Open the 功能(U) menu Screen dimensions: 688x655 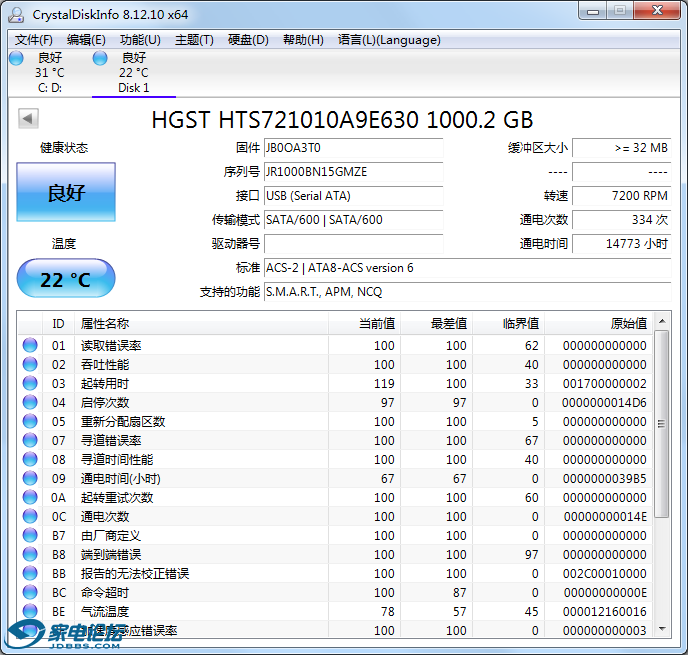140,40
